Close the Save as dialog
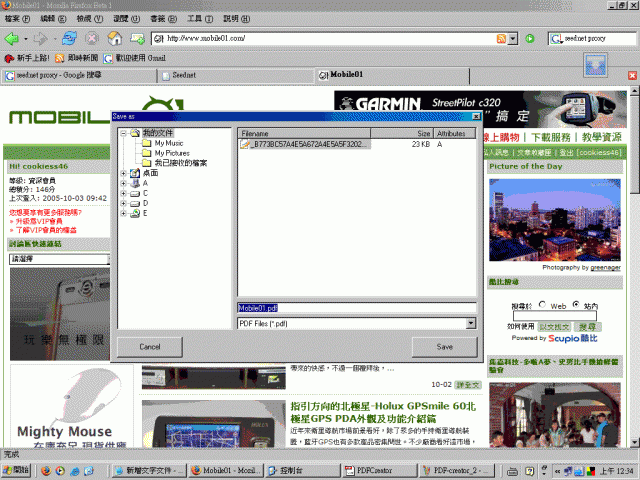Screen dimensions: 640x480 pos(476,116)
